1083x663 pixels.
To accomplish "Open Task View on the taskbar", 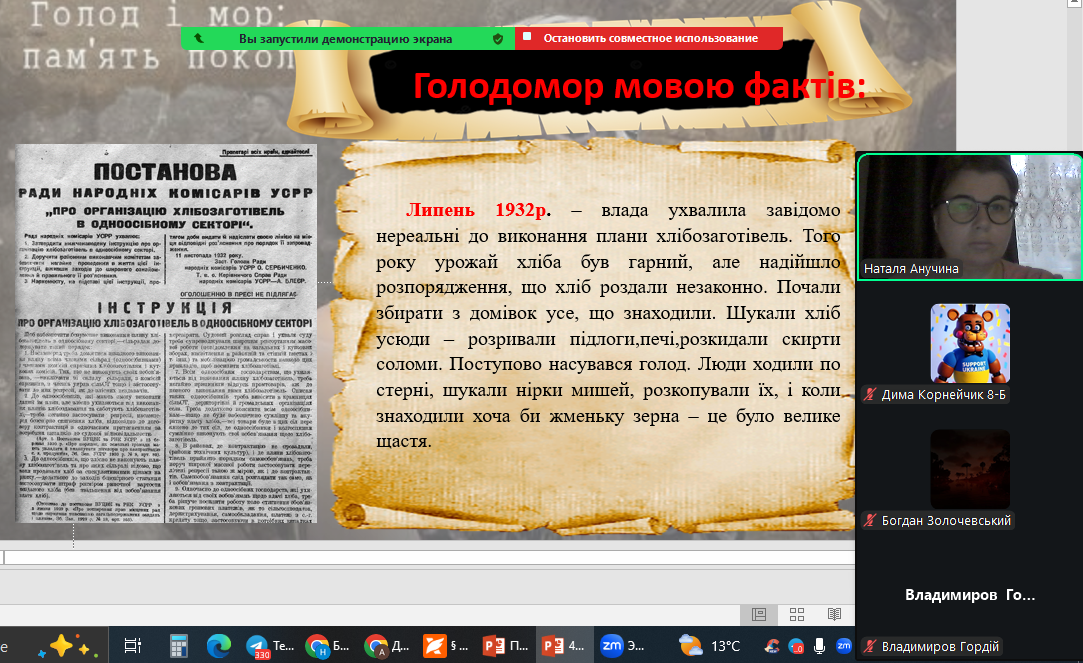I will 133,645.
